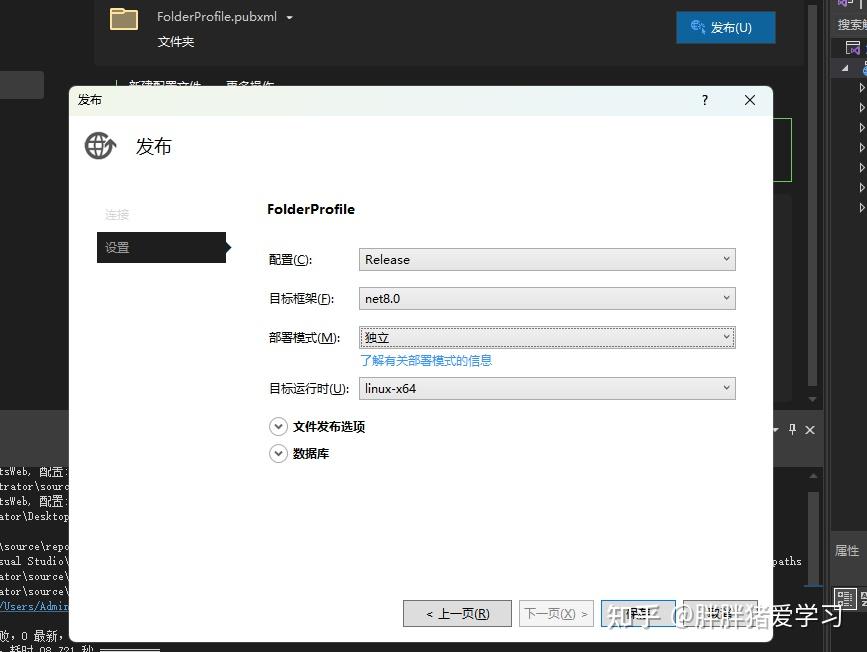The width and height of the screenshot is (867, 652).
Task: Click the 发布(U) button at the top
Action: pos(726,27)
